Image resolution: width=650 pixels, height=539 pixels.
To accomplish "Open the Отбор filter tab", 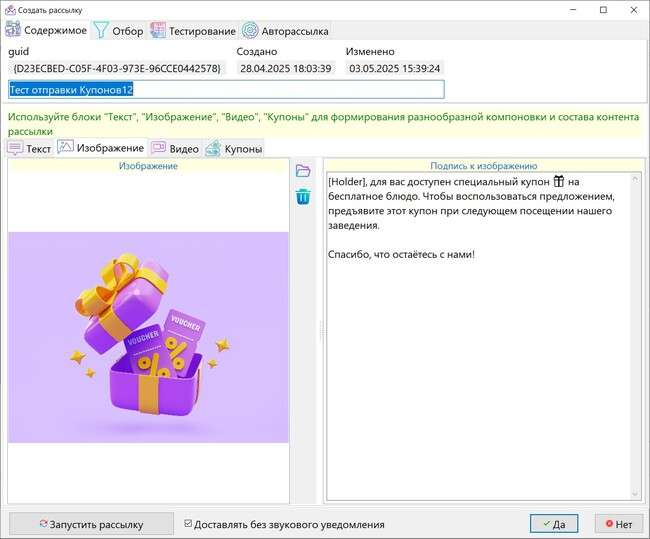I will click(x=118, y=30).
